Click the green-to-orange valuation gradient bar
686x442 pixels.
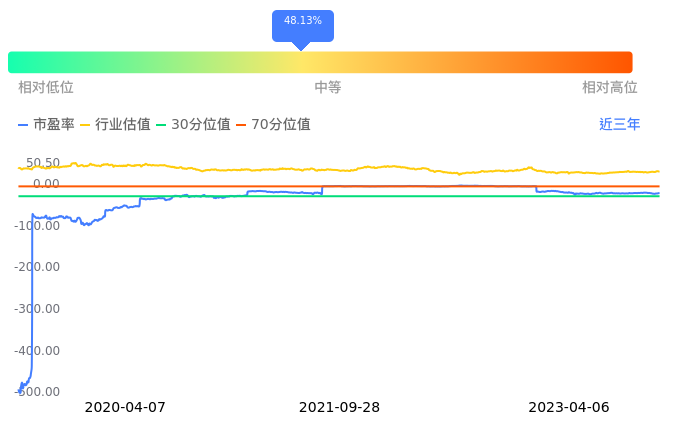(x=320, y=62)
